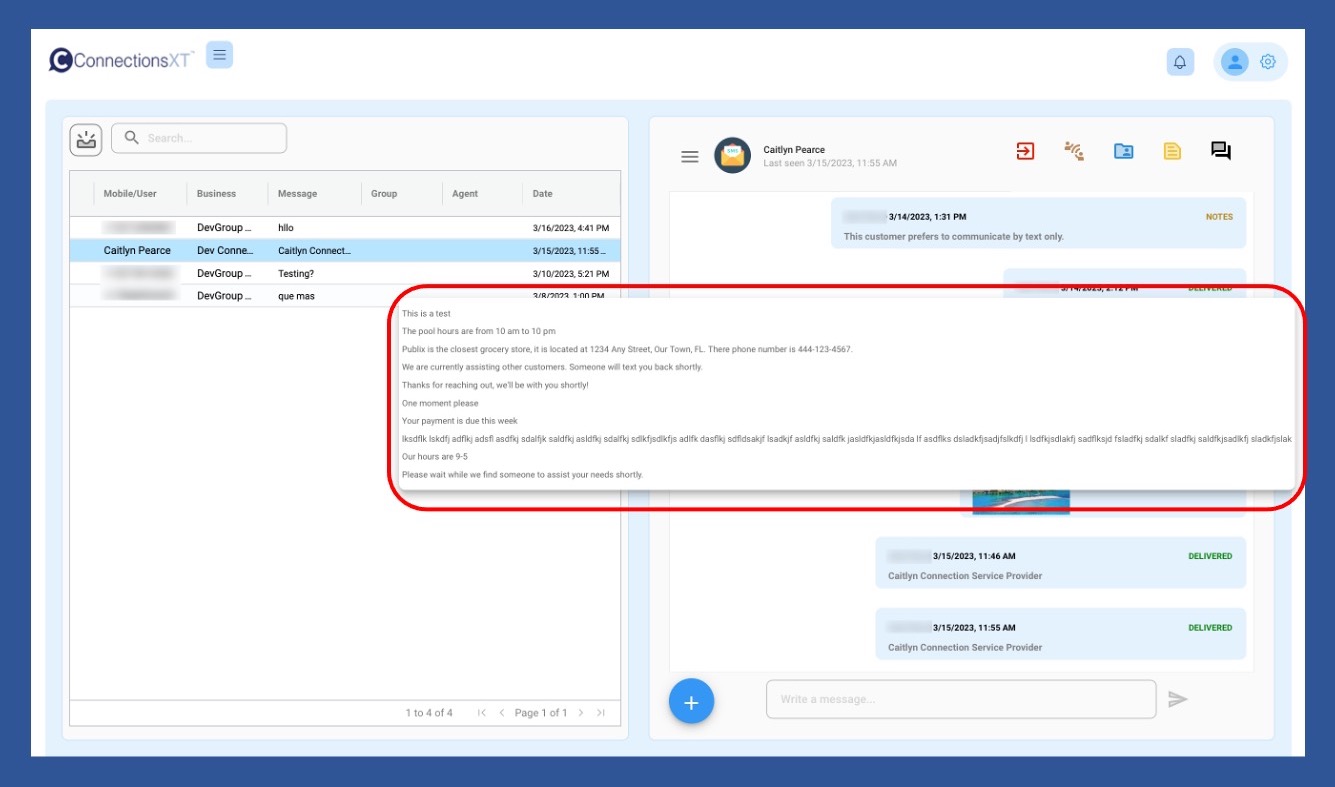Open the yellow notes icon

tap(1172, 151)
